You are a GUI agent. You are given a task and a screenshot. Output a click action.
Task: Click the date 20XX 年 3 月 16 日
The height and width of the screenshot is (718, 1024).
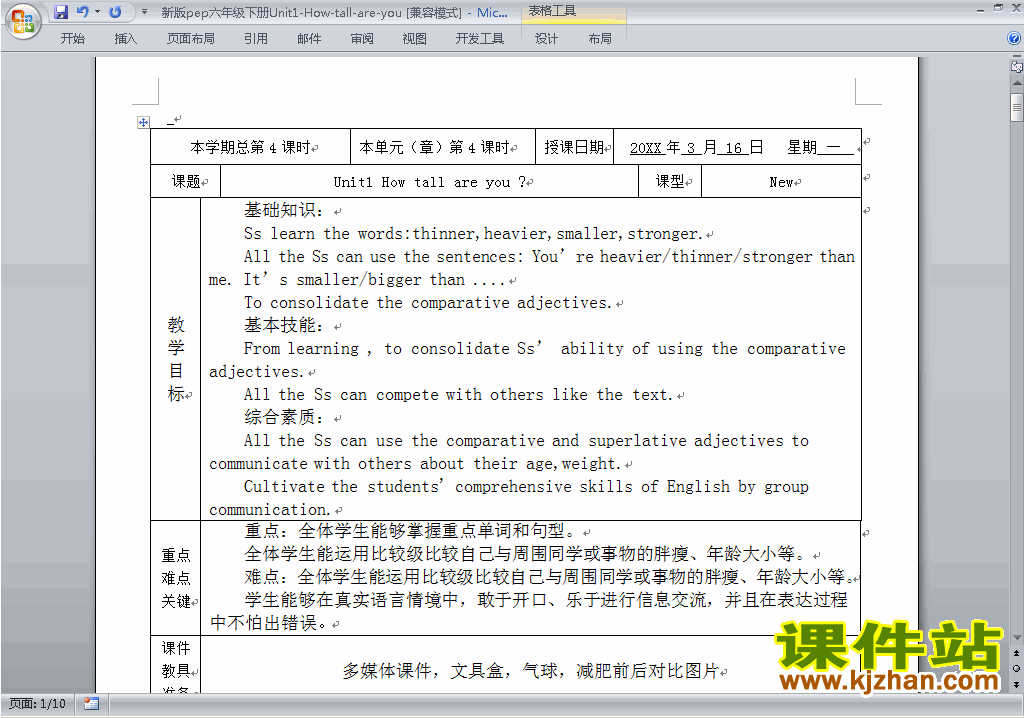pos(696,148)
